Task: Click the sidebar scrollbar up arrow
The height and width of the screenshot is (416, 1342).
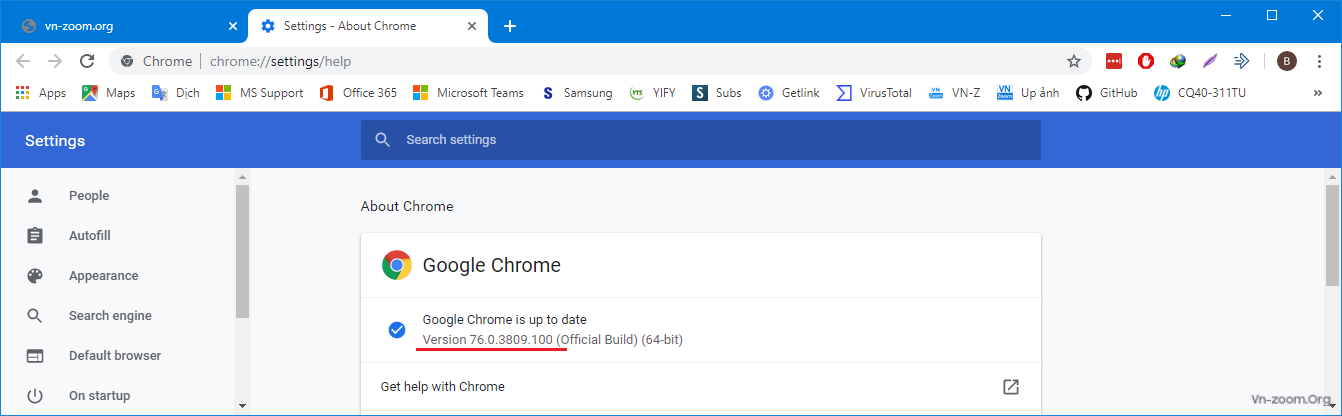Action: pyautogui.click(x=242, y=176)
